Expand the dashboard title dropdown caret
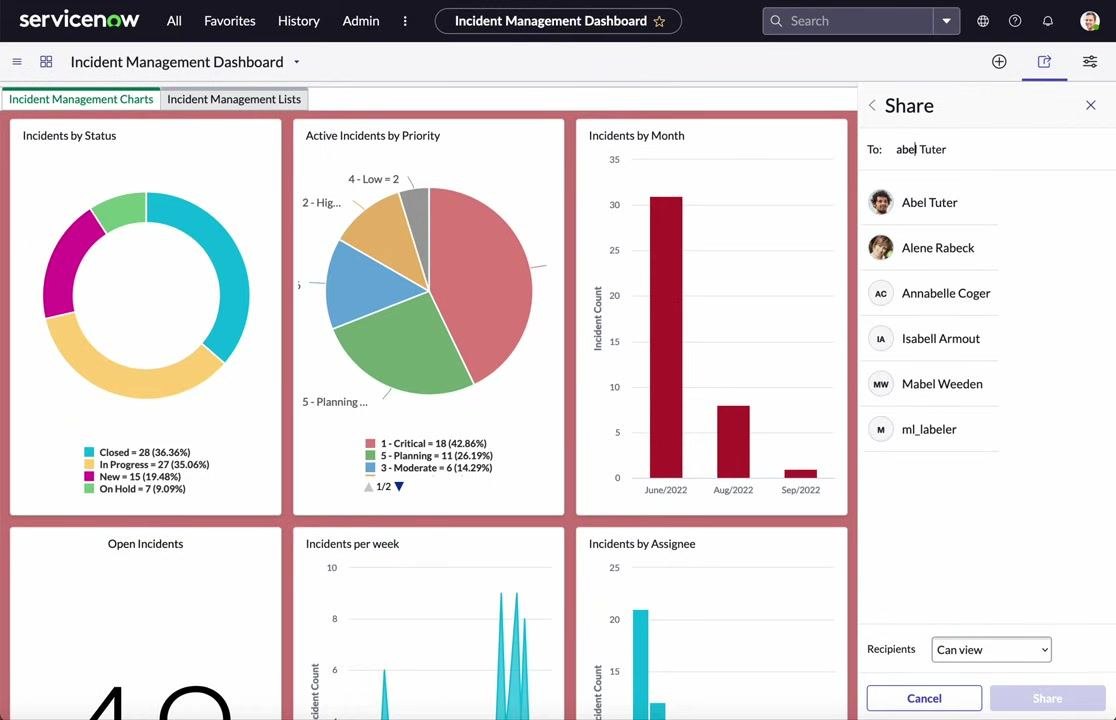Image resolution: width=1116 pixels, height=720 pixels. (297, 62)
